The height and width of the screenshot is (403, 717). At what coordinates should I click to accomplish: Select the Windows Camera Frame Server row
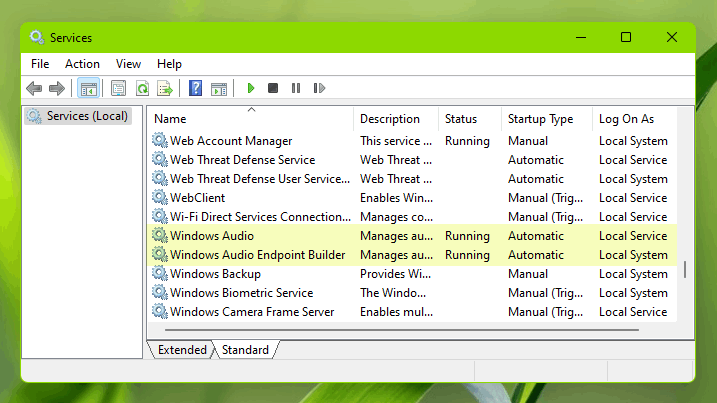pyautogui.click(x=412, y=312)
